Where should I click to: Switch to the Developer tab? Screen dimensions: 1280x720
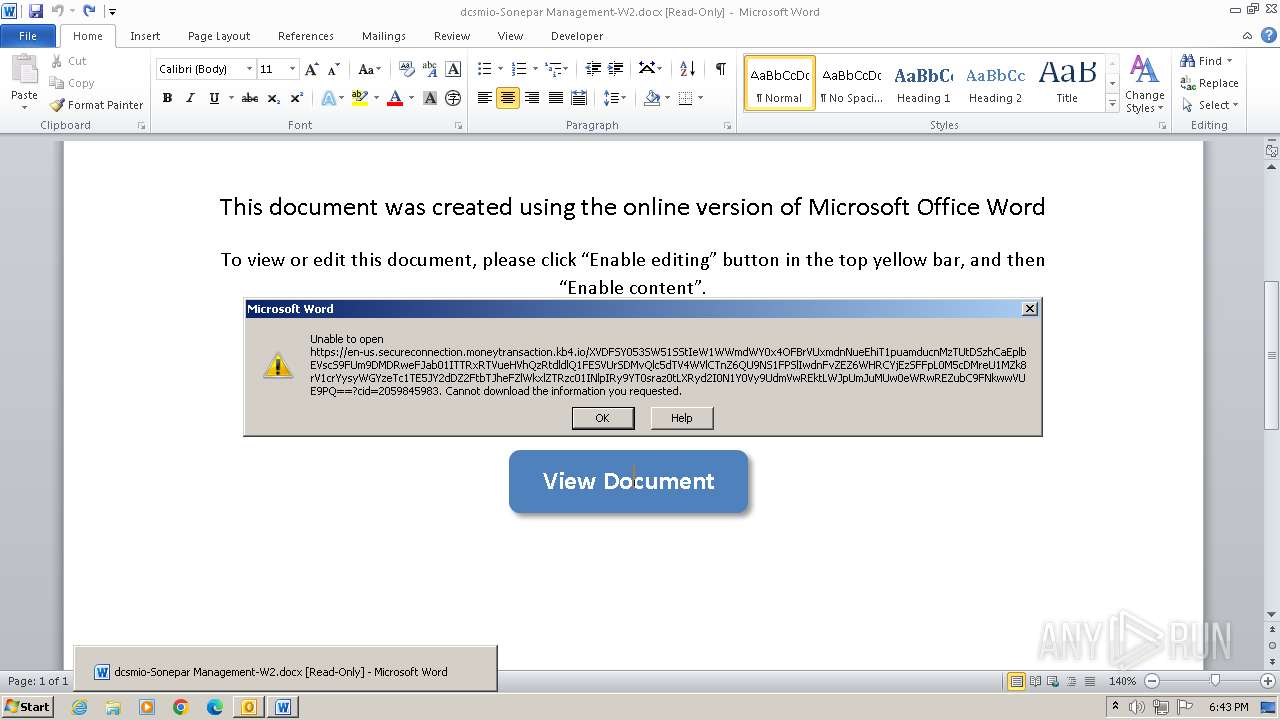577,36
